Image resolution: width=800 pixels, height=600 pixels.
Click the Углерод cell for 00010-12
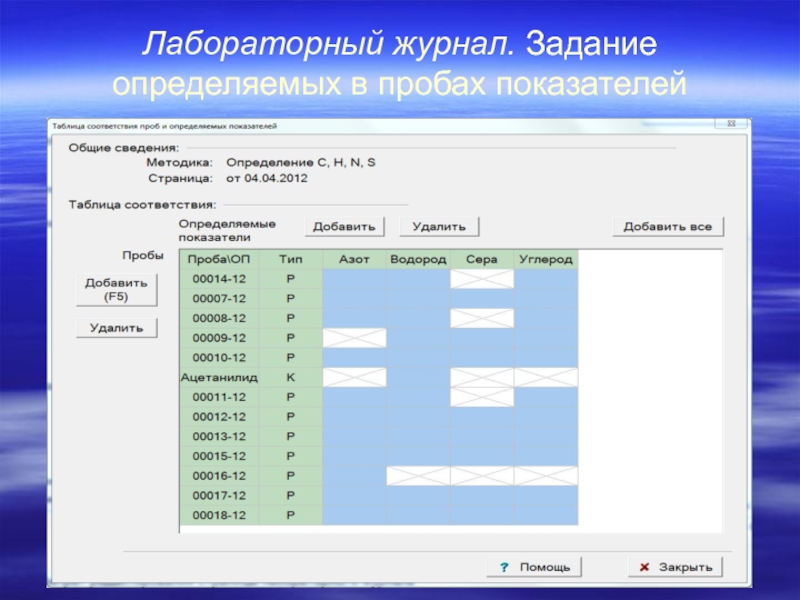pos(546,358)
